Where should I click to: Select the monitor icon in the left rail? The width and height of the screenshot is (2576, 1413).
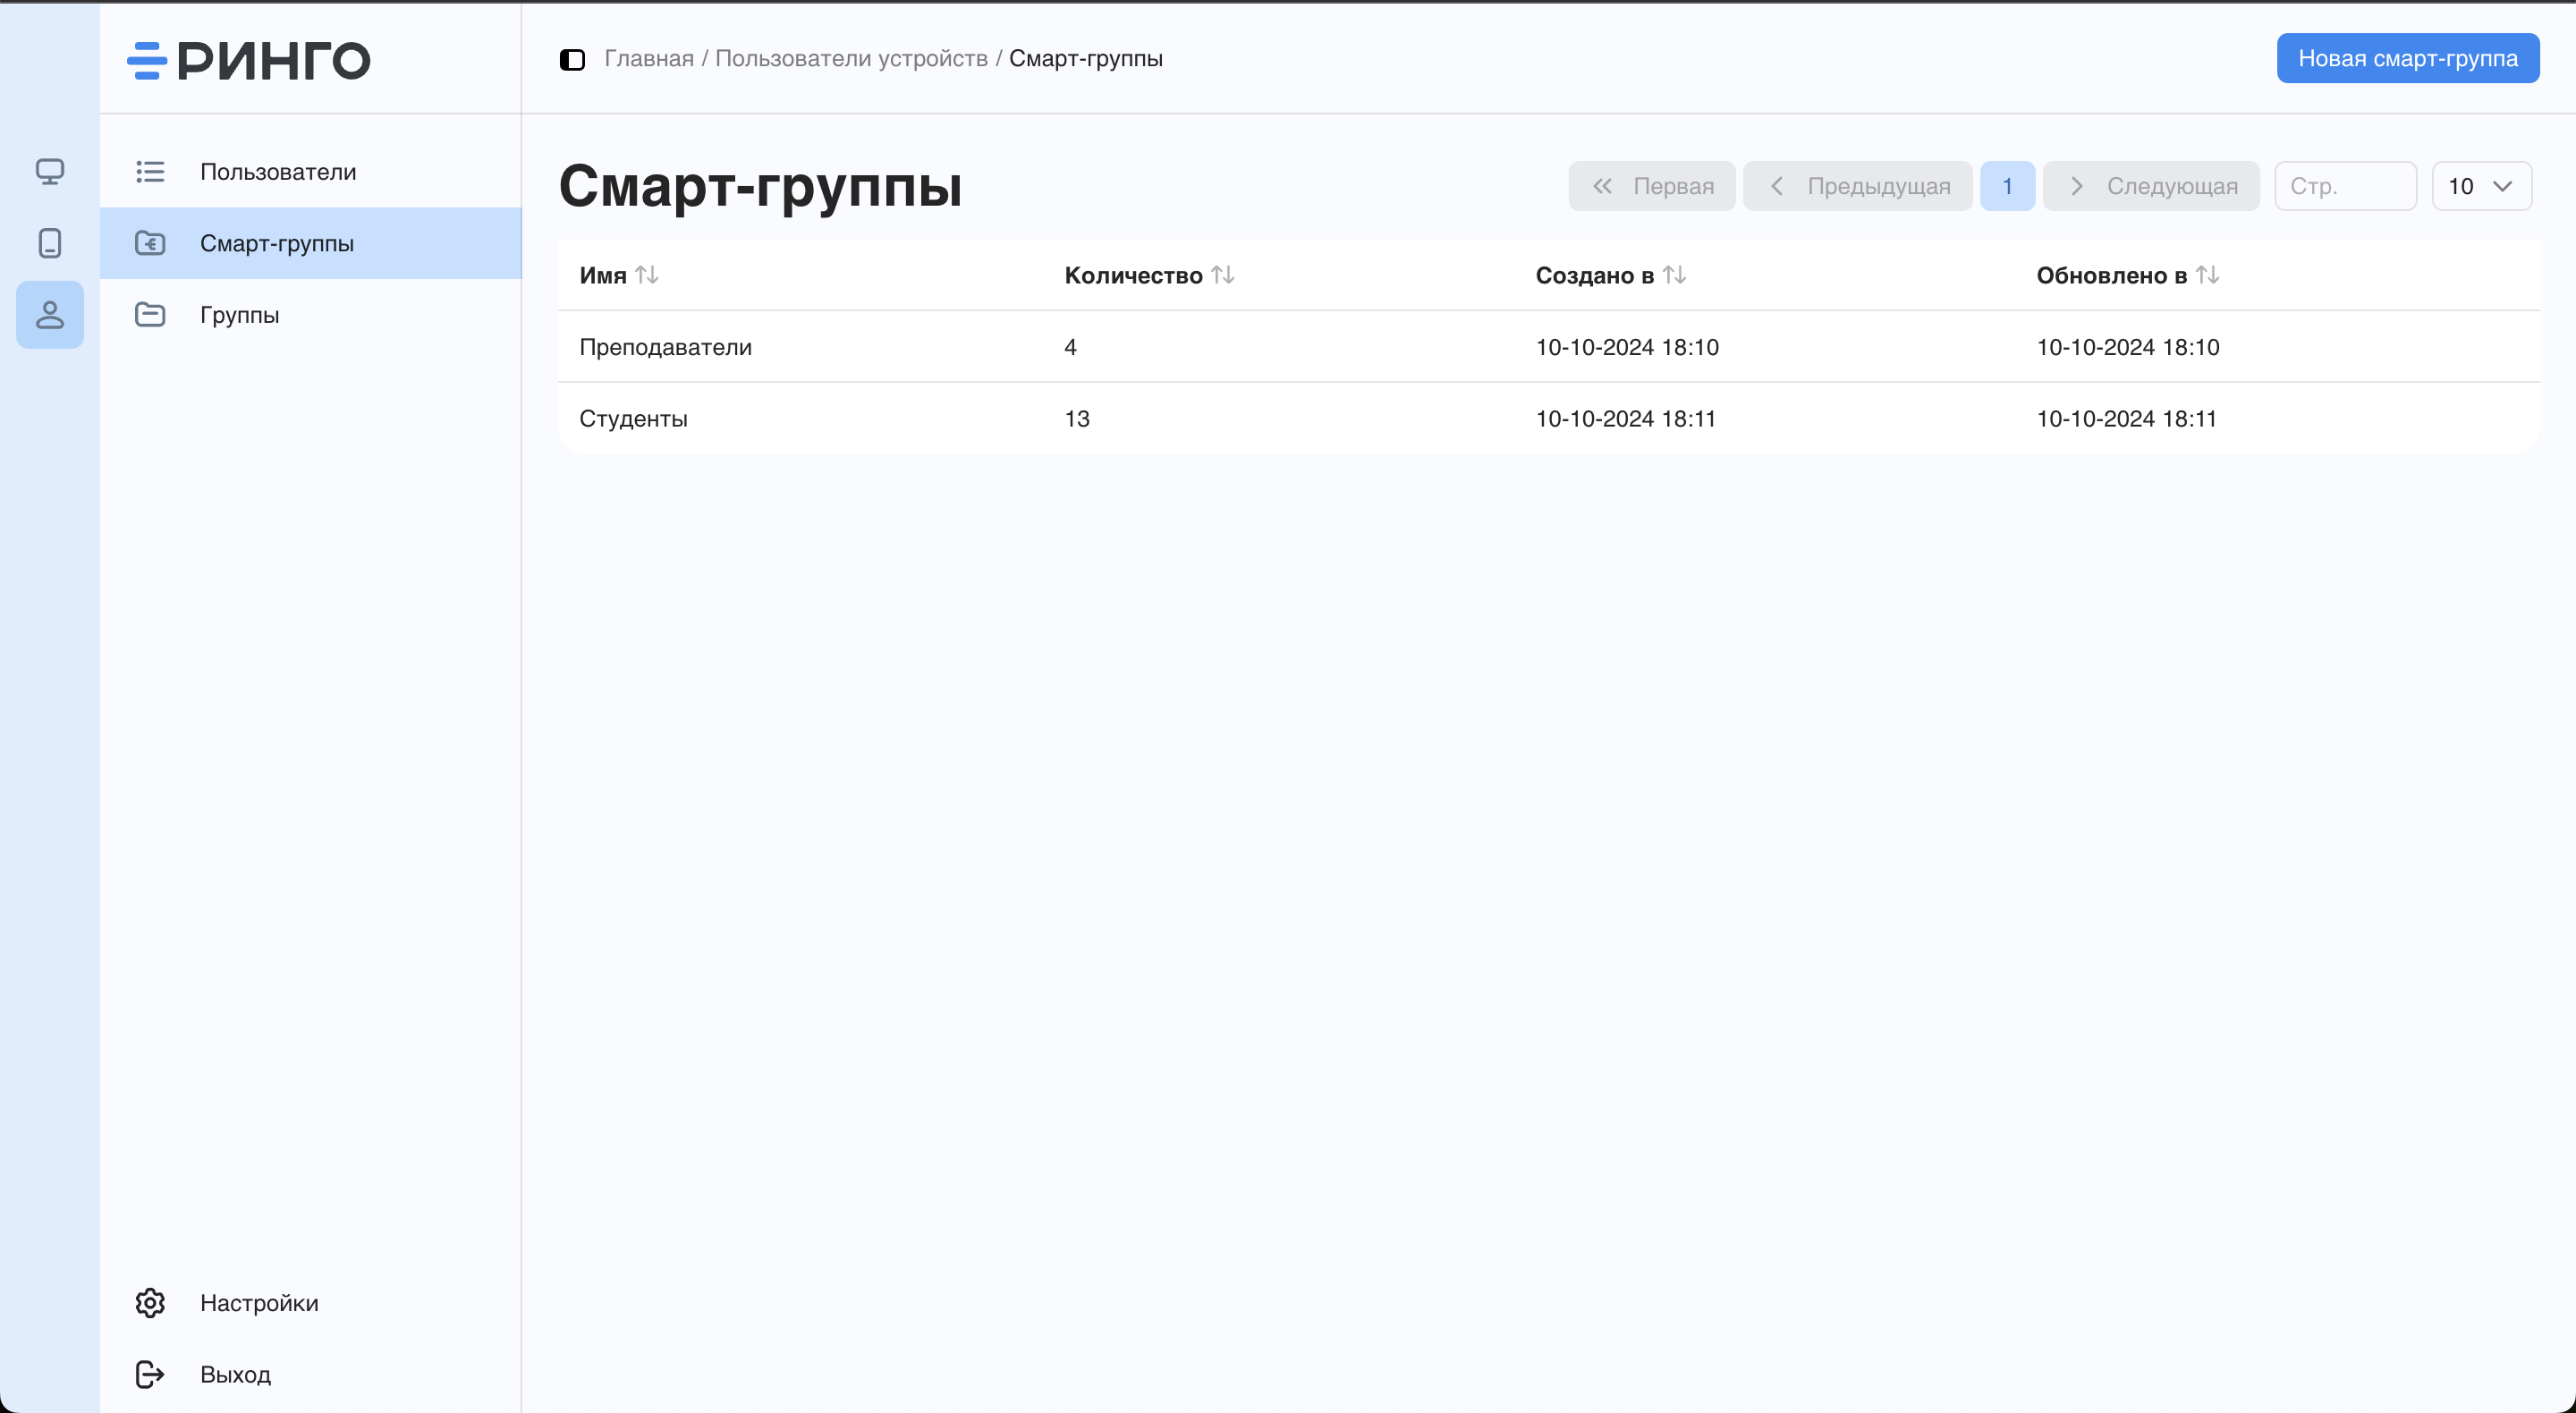49,171
